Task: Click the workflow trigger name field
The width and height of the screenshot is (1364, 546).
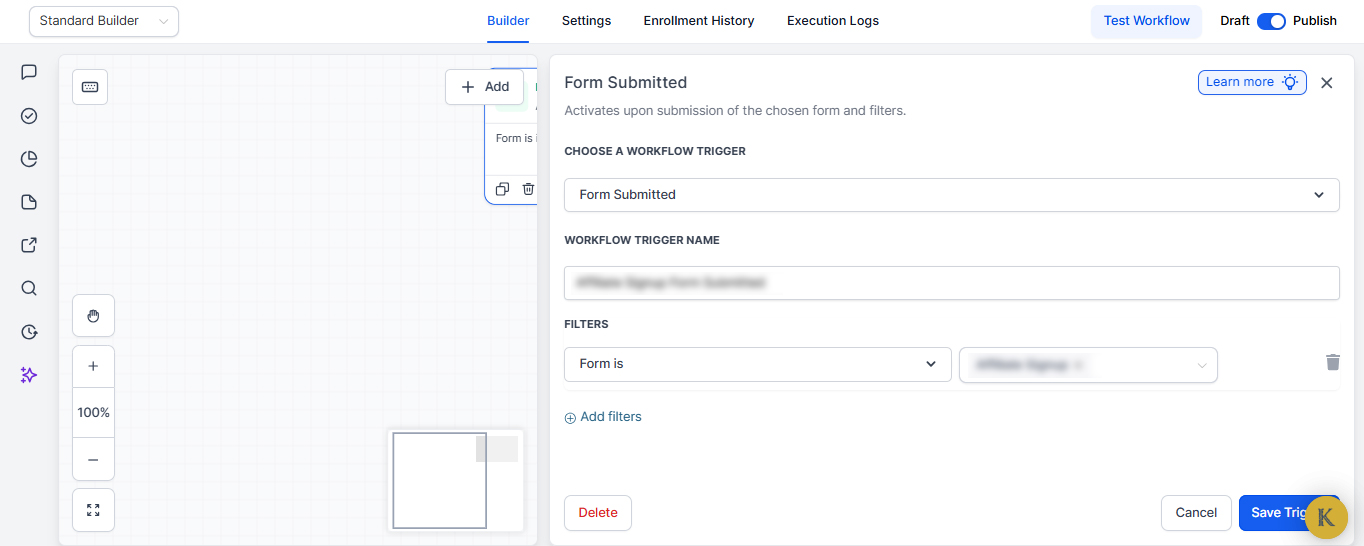Action: pos(951,283)
